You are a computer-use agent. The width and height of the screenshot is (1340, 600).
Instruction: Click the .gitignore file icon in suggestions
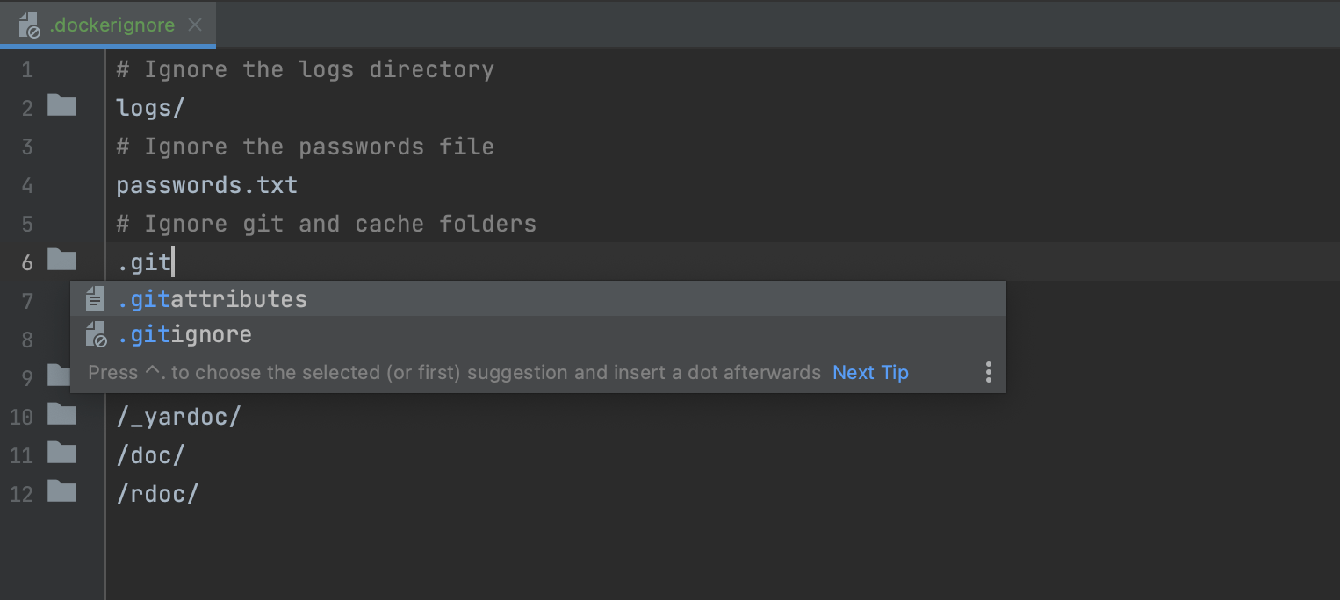(96, 334)
